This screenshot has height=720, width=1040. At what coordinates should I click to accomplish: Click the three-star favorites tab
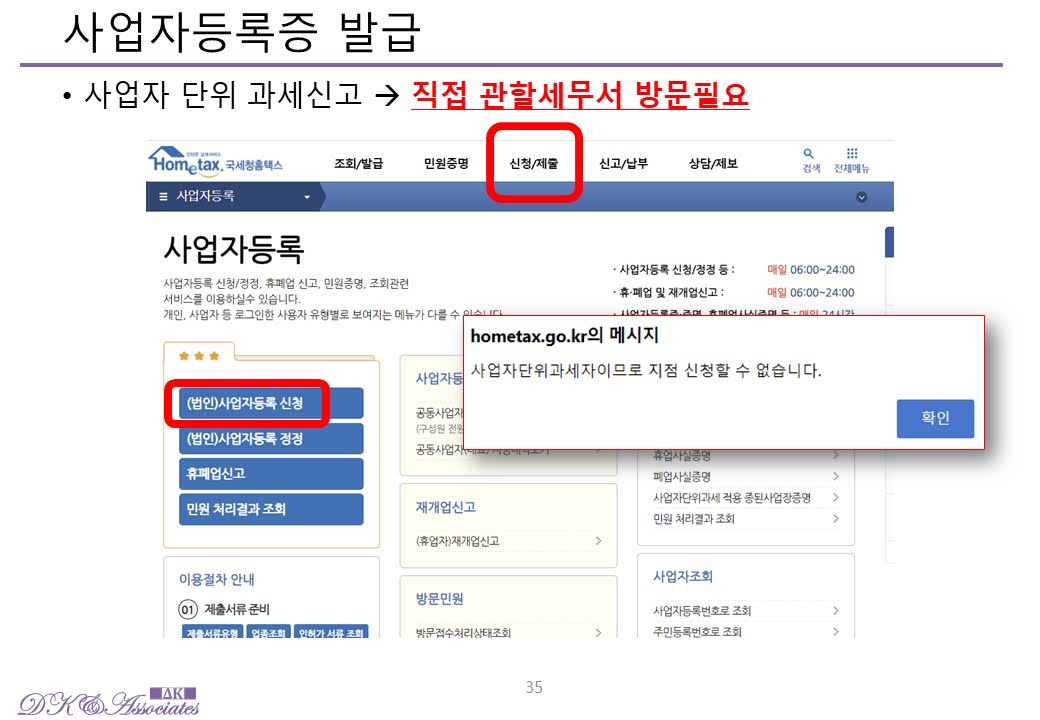coord(199,356)
